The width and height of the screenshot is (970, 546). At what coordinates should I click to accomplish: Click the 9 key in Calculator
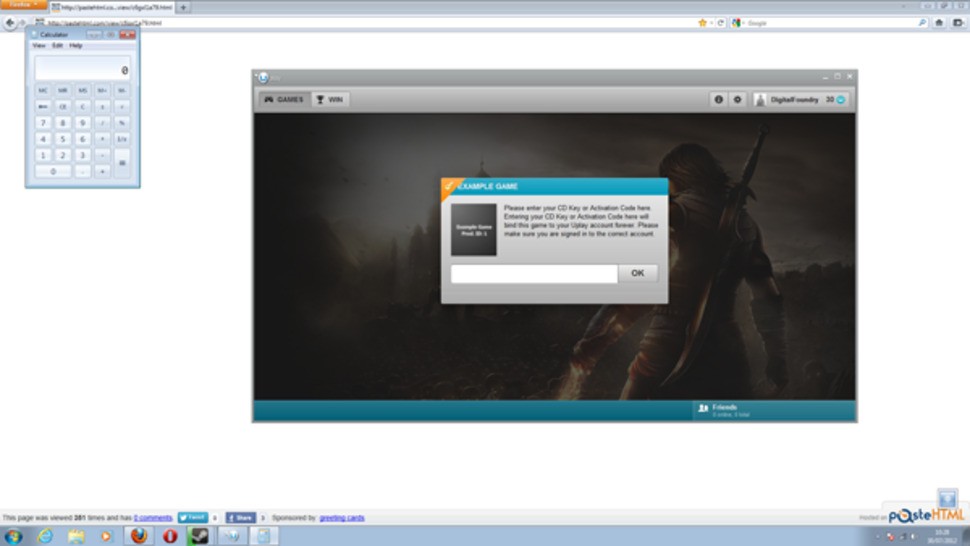[x=82, y=122]
